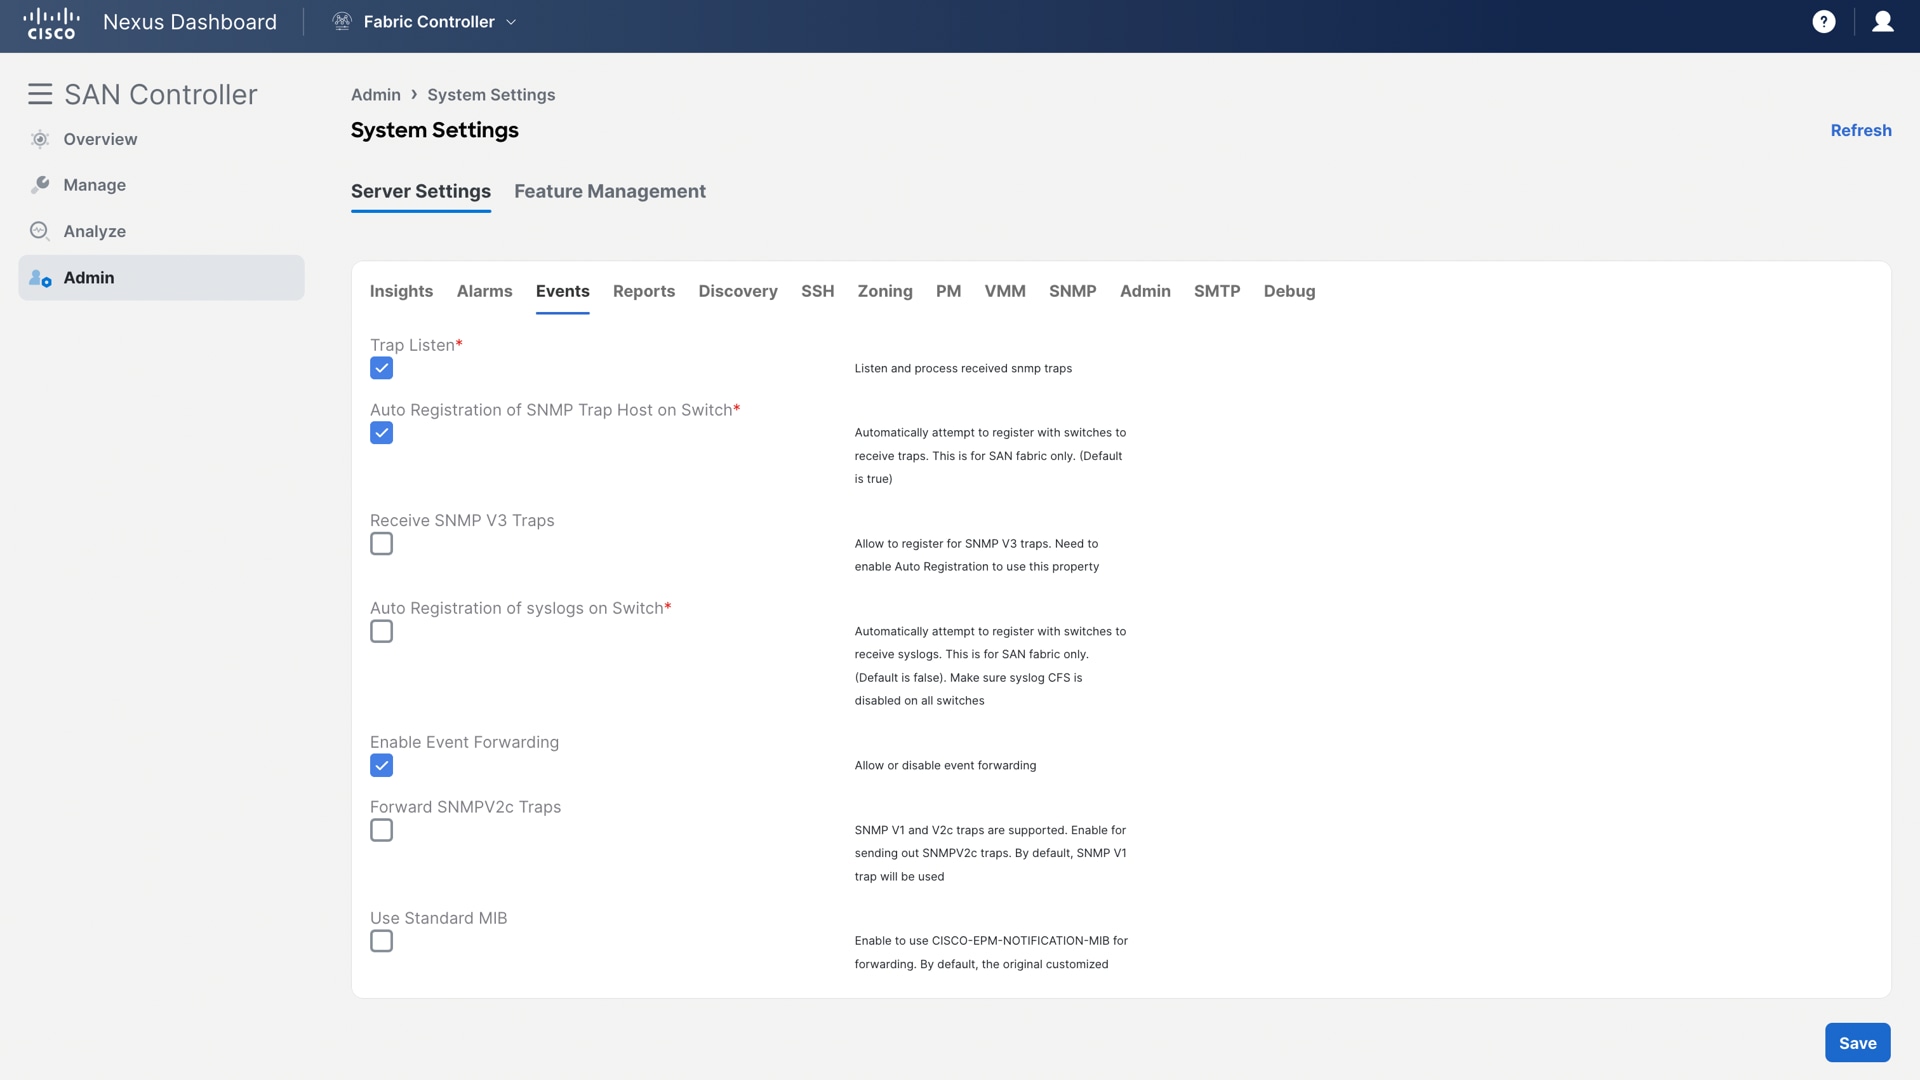Open the Admin settings tab
The image size is (1920, 1080).
(1145, 291)
